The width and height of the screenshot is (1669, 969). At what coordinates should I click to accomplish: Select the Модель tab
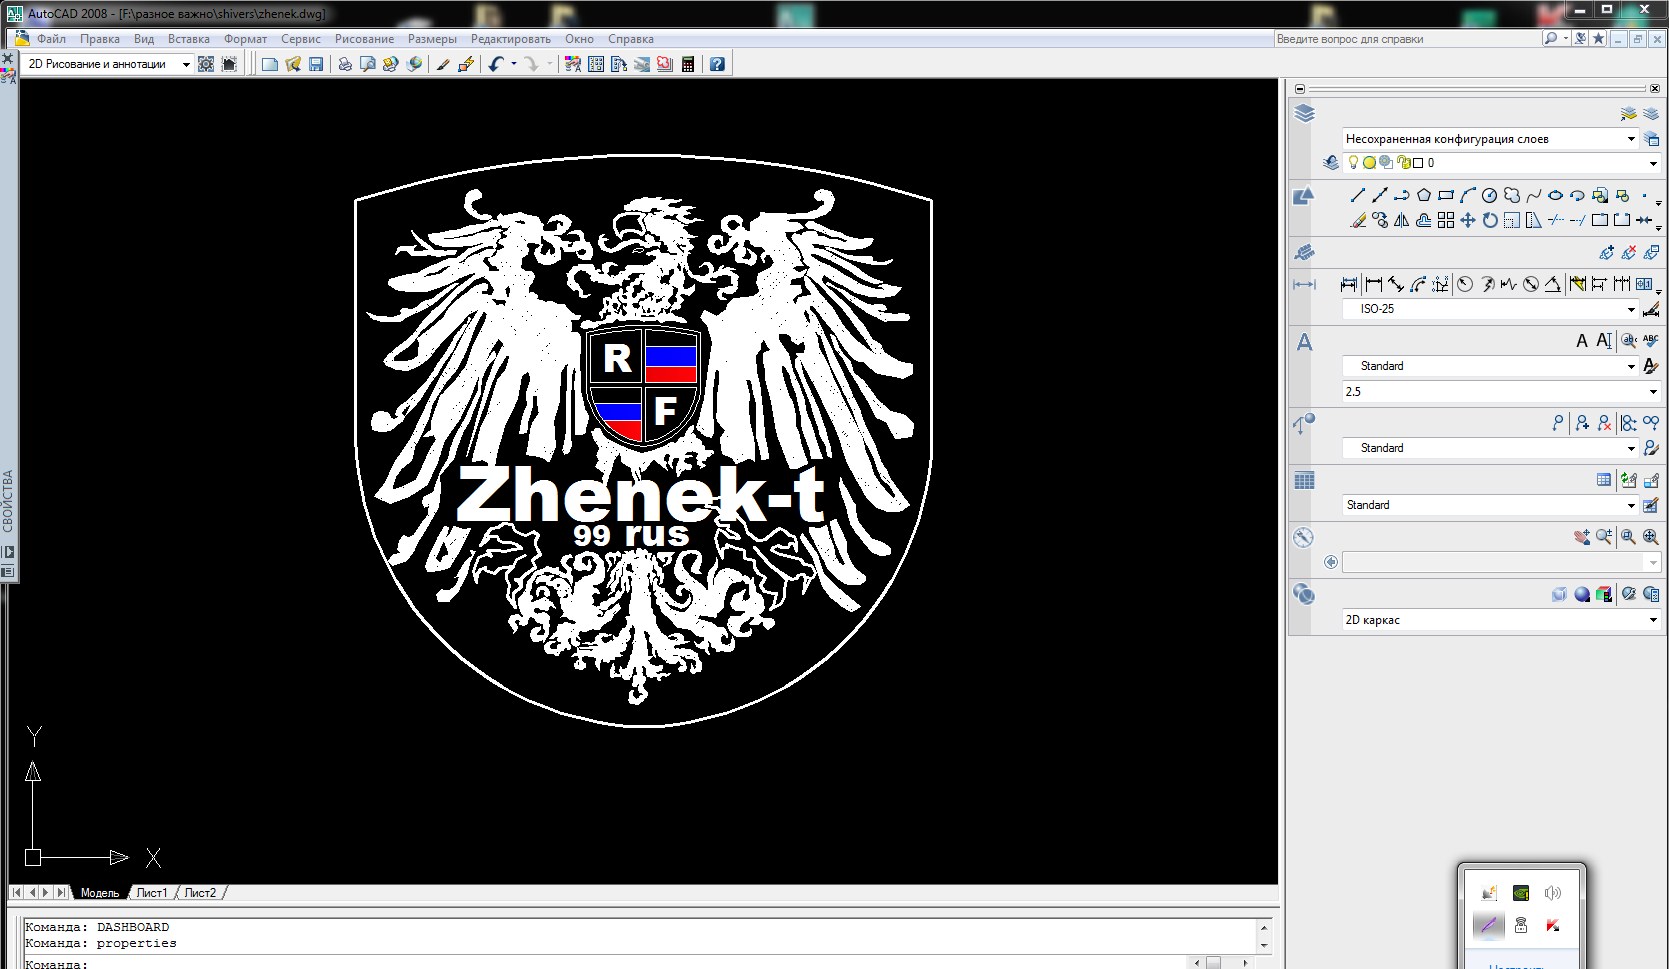coord(100,893)
